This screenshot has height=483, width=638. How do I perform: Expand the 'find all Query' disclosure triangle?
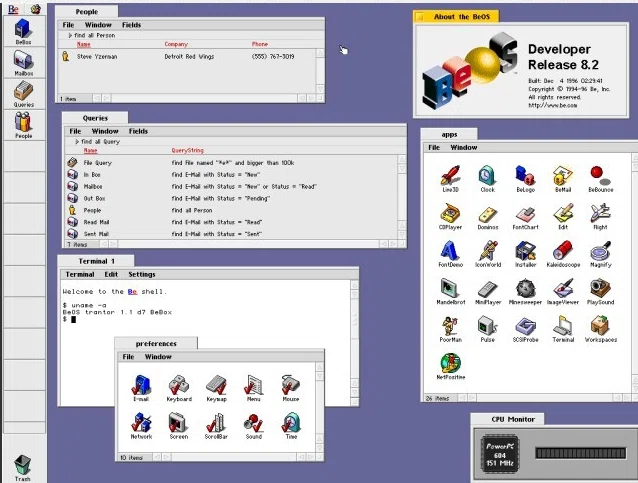(77, 142)
